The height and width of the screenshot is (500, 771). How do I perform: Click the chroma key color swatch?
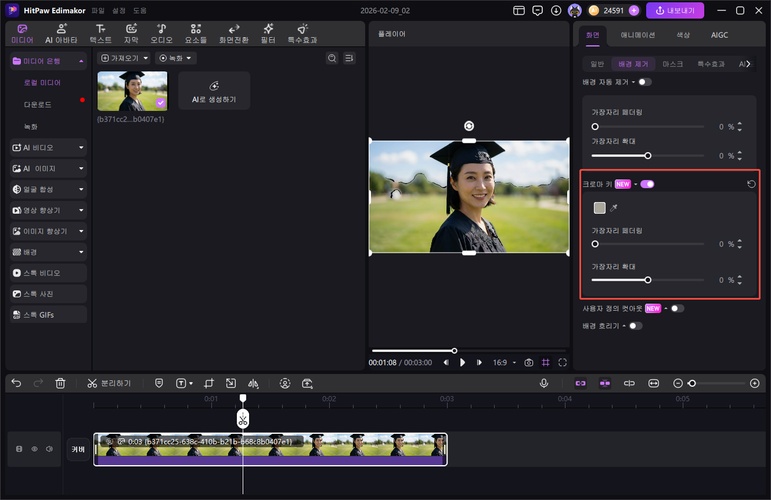pyautogui.click(x=599, y=208)
